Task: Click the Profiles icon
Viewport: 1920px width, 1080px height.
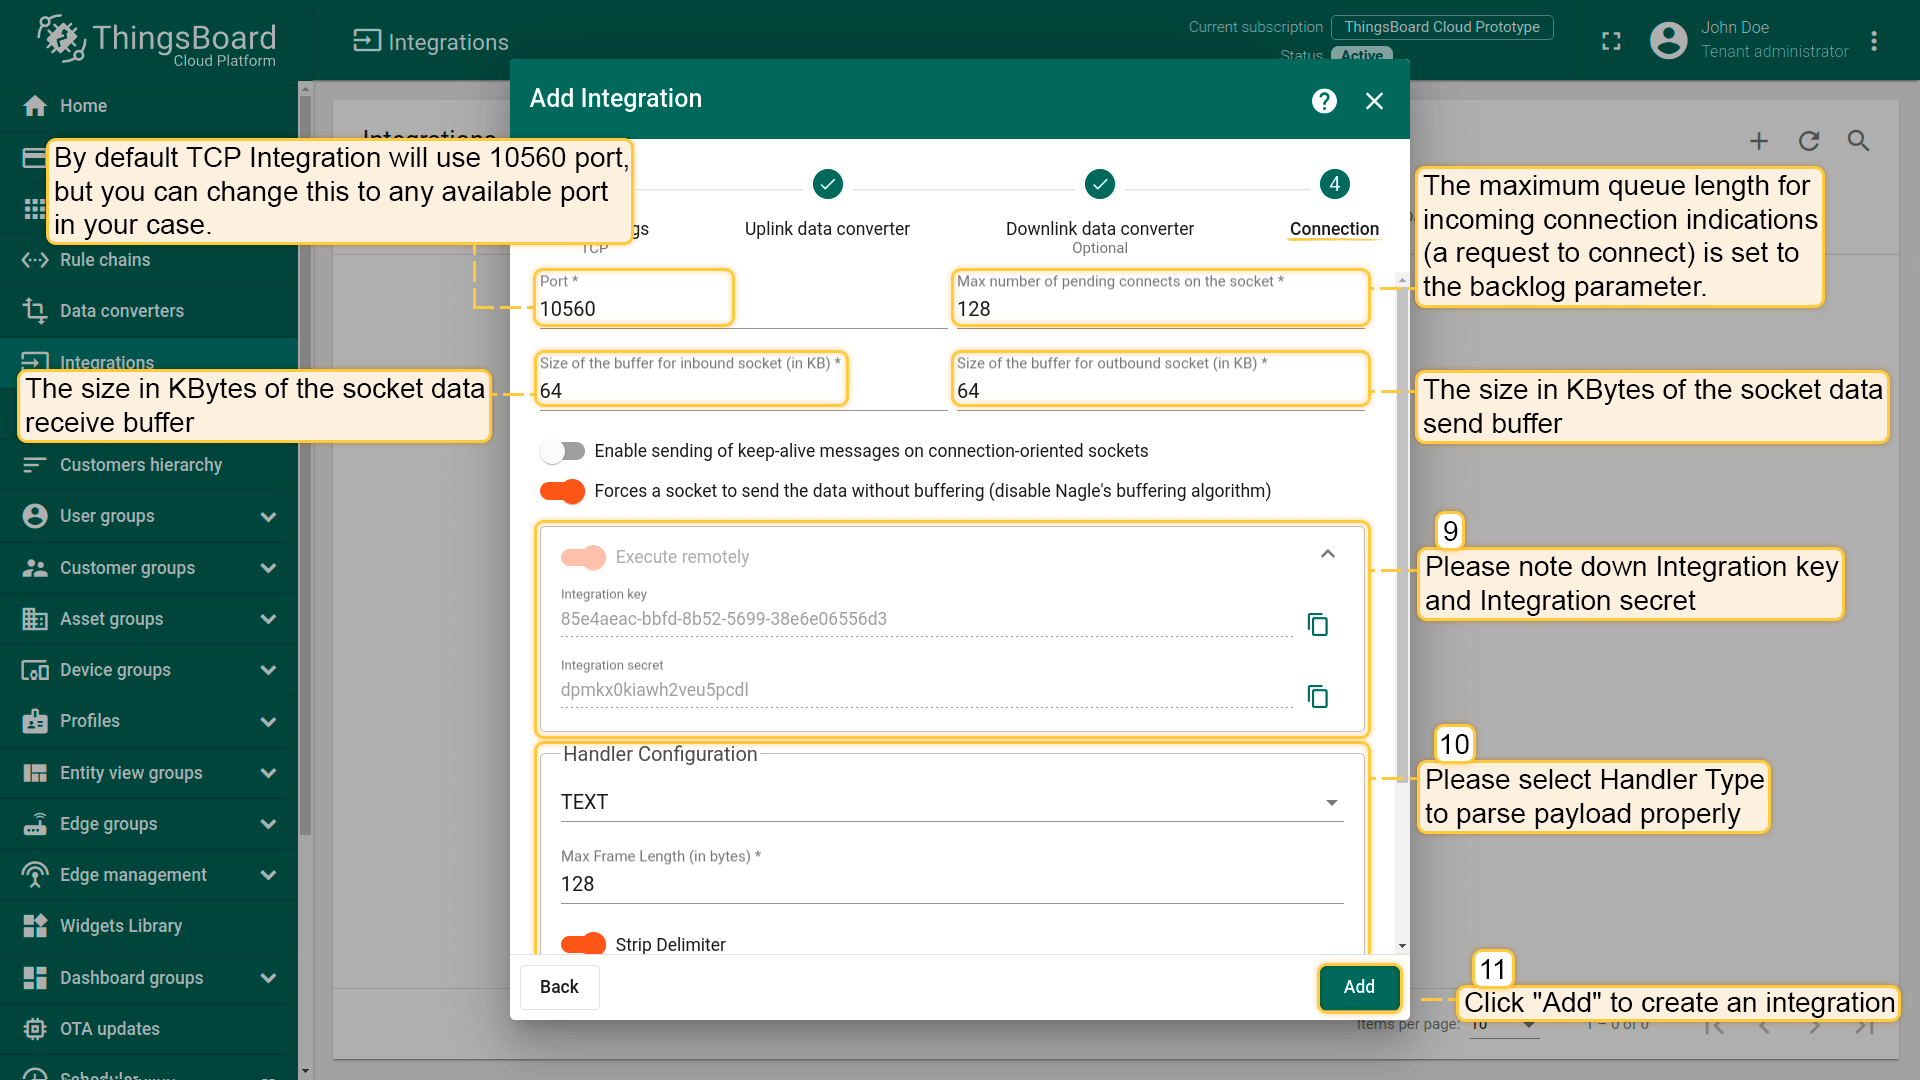Action: [x=35, y=721]
